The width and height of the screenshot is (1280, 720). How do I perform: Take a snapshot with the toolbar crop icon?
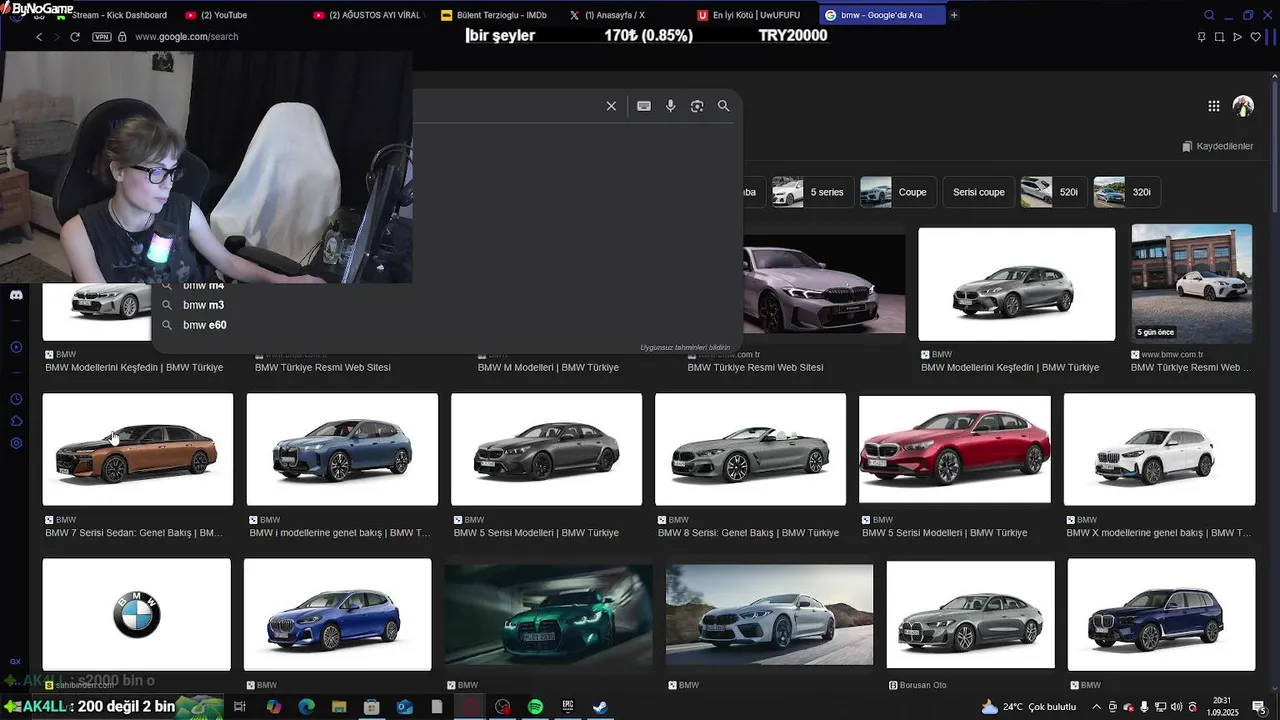(x=1219, y=37)
